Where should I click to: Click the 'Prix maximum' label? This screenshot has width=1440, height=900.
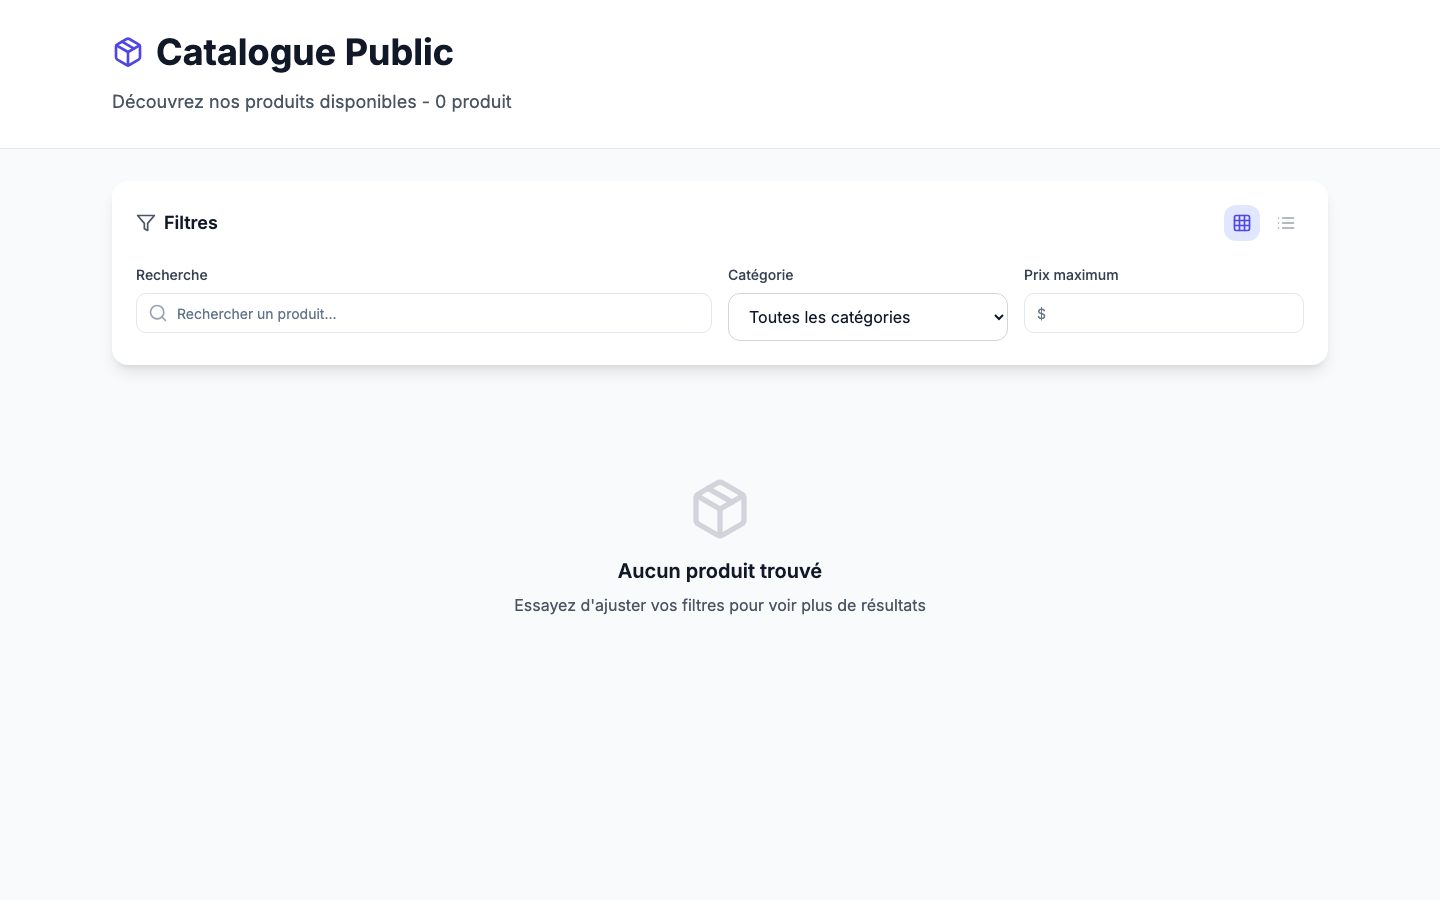[1071, 275]
